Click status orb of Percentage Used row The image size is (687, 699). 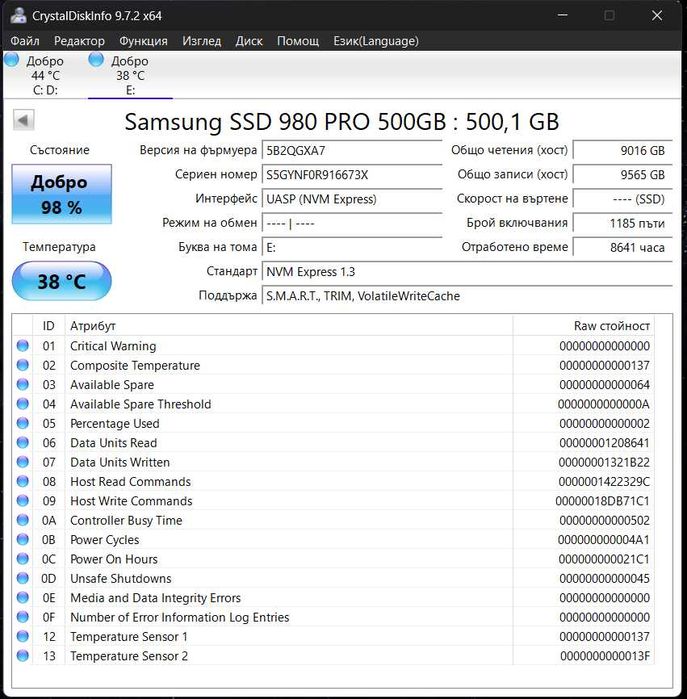23,423
